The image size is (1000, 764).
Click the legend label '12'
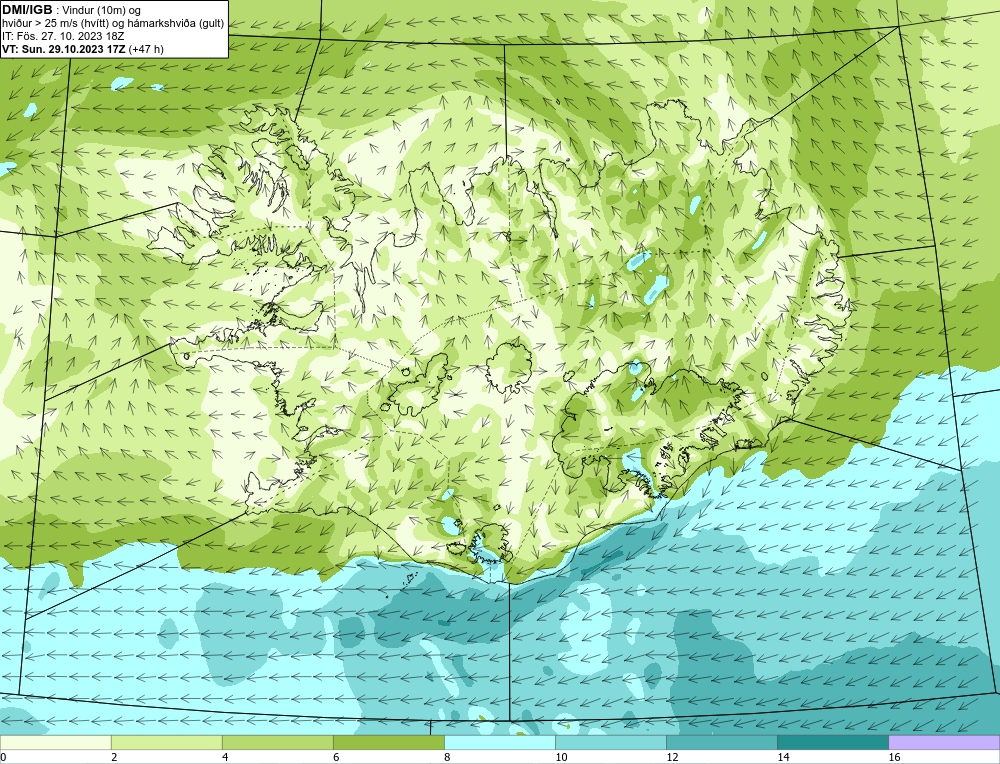click(x=672, y=757)
